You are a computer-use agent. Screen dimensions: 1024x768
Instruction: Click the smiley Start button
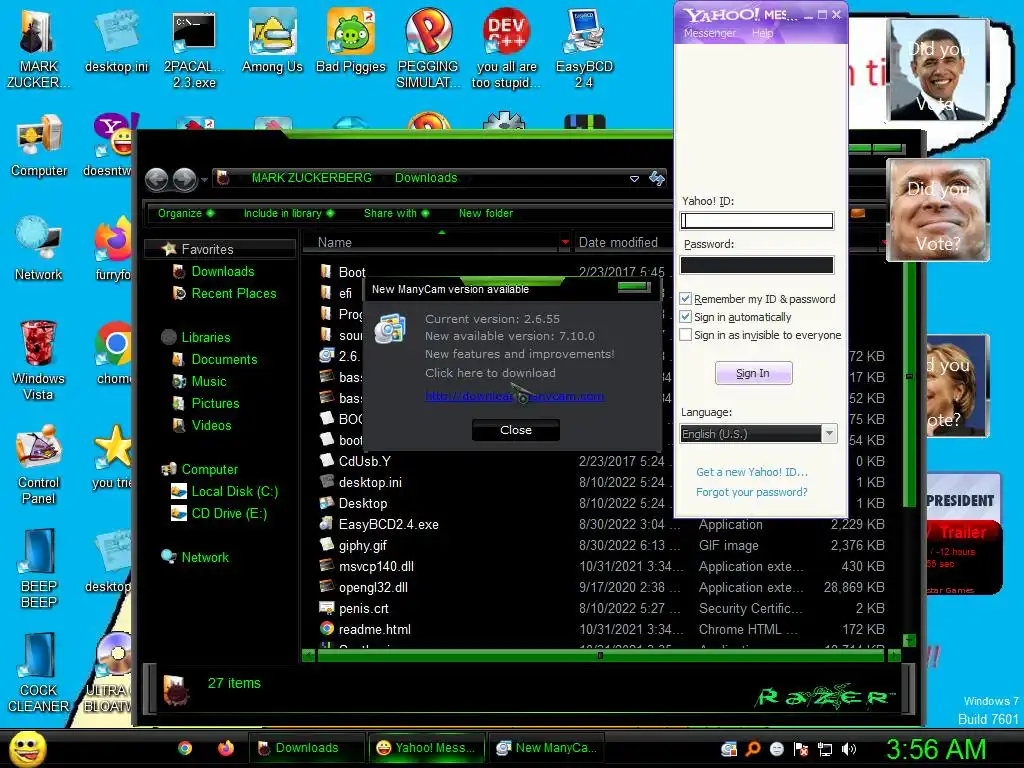[x=28, y=748]
